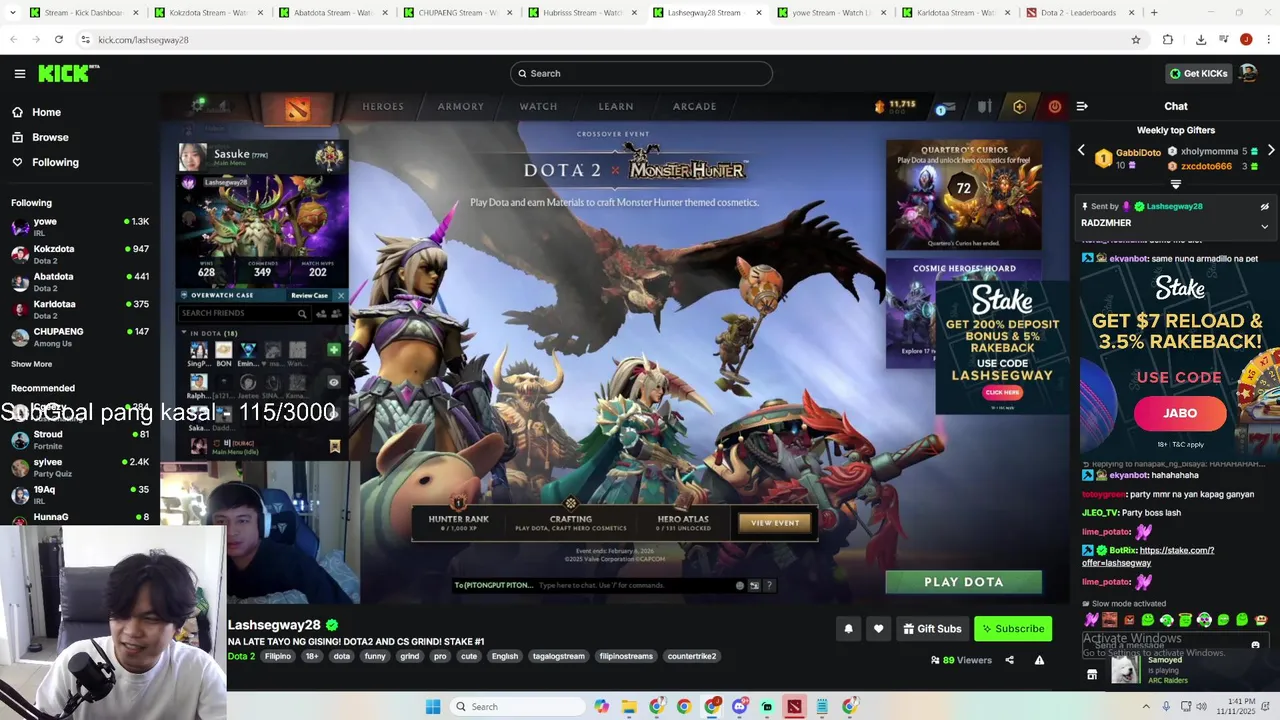
Task: Expand the weekly top gifters list
Action: point(1176,184)
